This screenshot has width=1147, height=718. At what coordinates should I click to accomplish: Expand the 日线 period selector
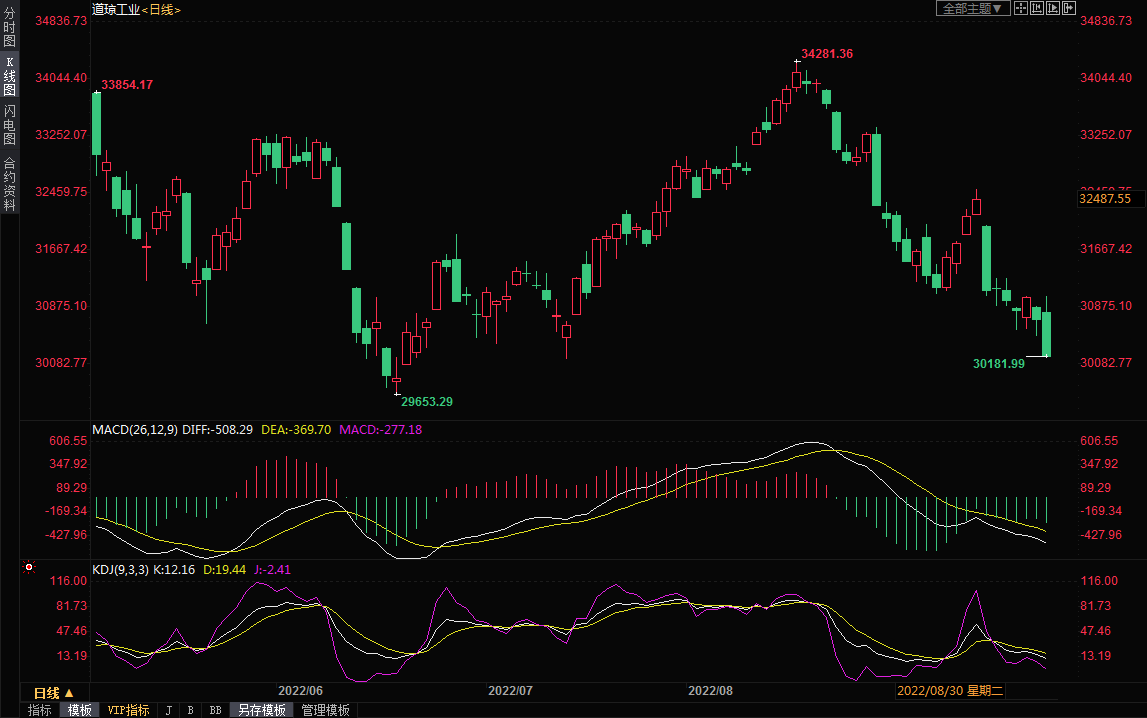pos(53,693)
